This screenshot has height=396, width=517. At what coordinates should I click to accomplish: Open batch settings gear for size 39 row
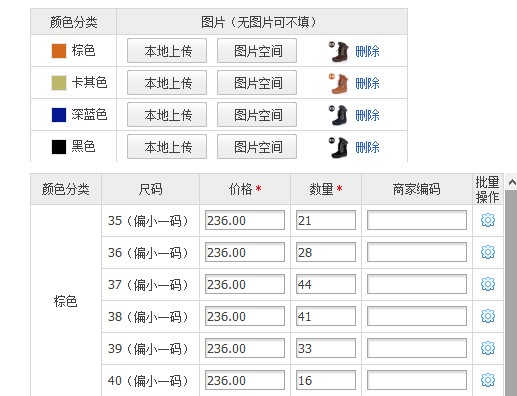[x=488, y=348]
